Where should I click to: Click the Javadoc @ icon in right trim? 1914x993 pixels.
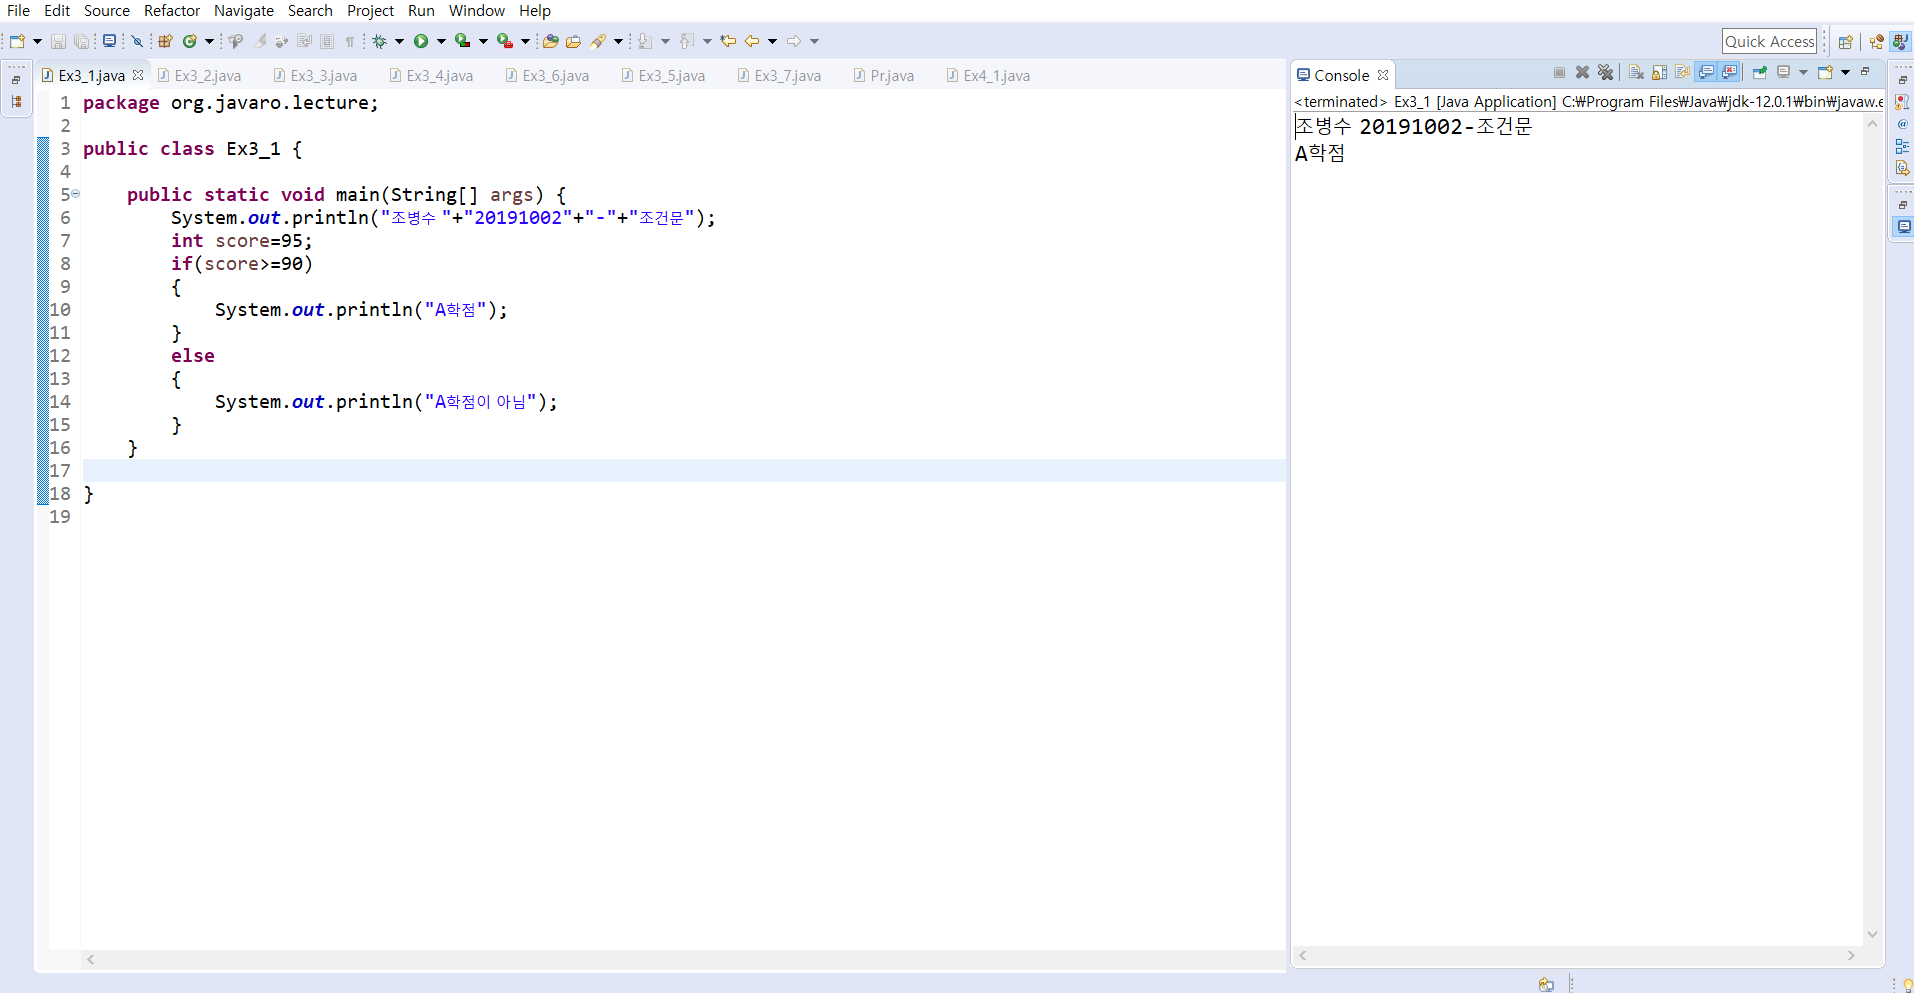point(1902,124)
